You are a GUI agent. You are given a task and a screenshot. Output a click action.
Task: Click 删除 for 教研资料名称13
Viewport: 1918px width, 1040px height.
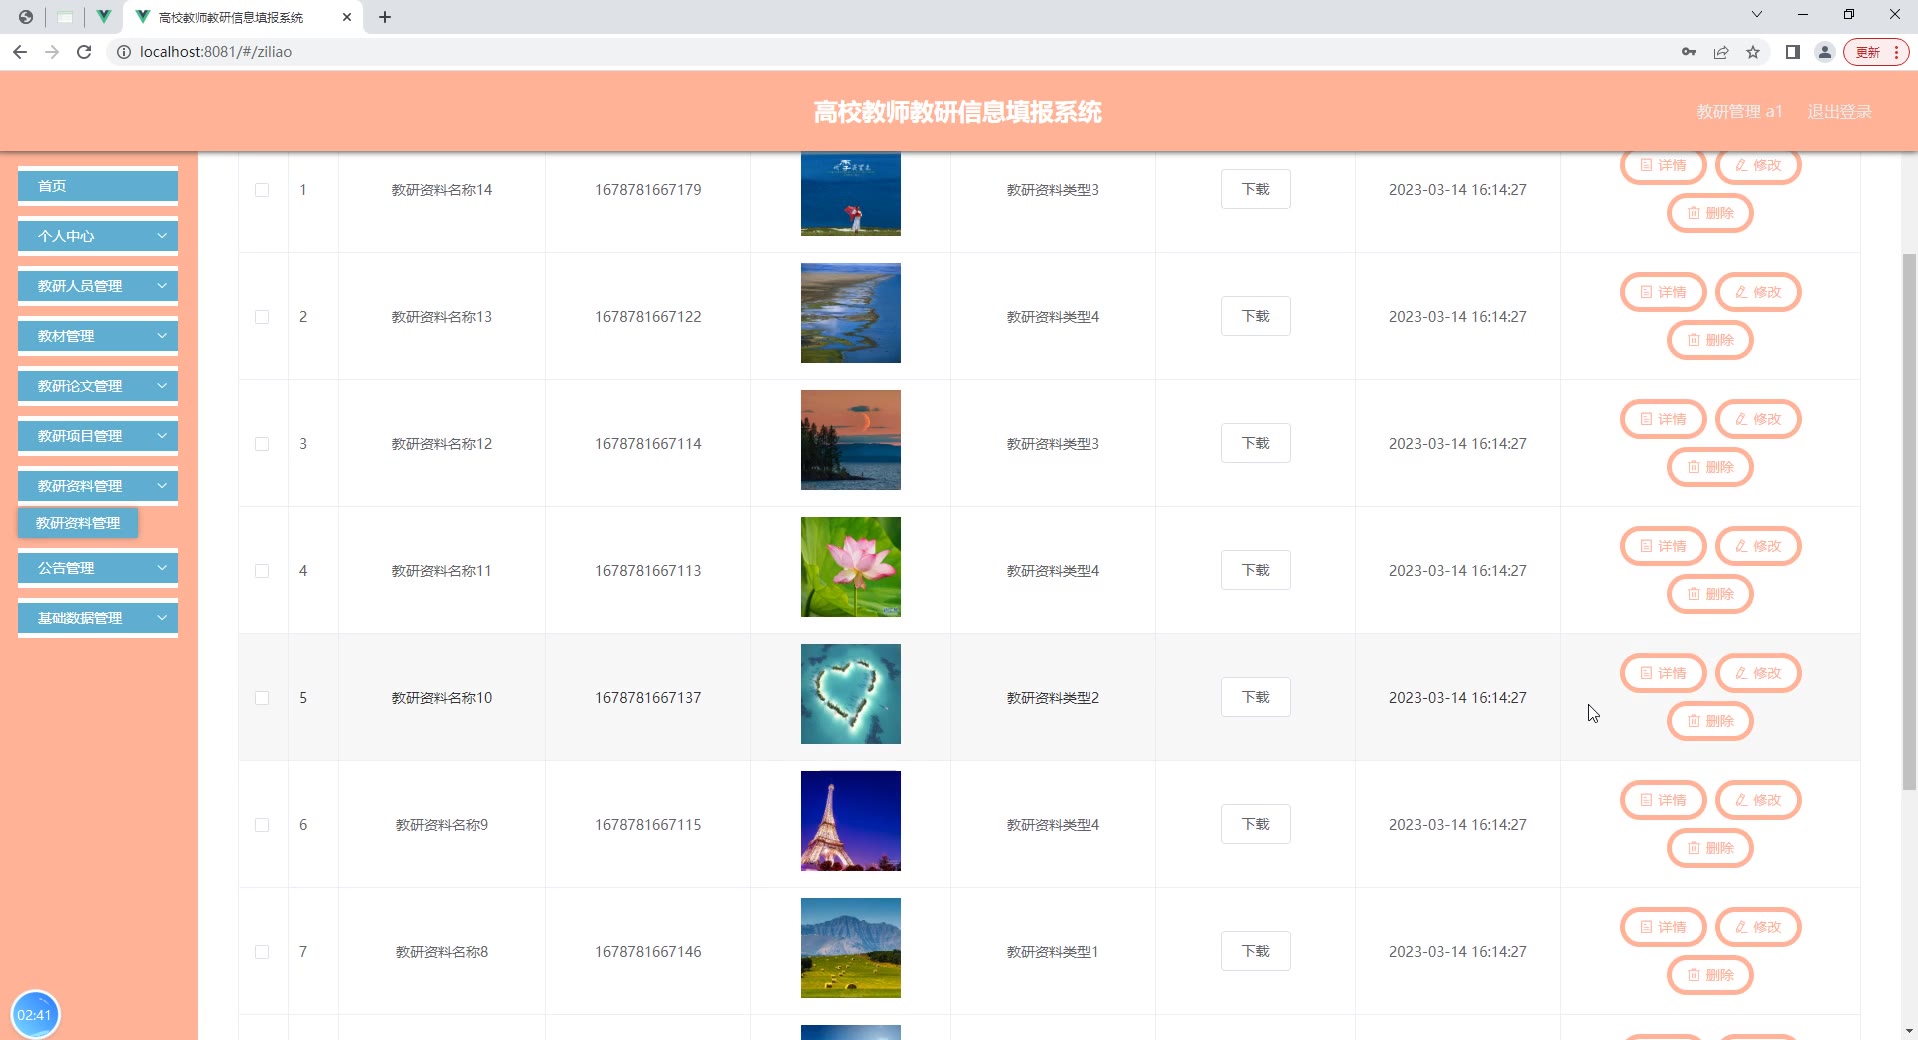coord(1710,340)
